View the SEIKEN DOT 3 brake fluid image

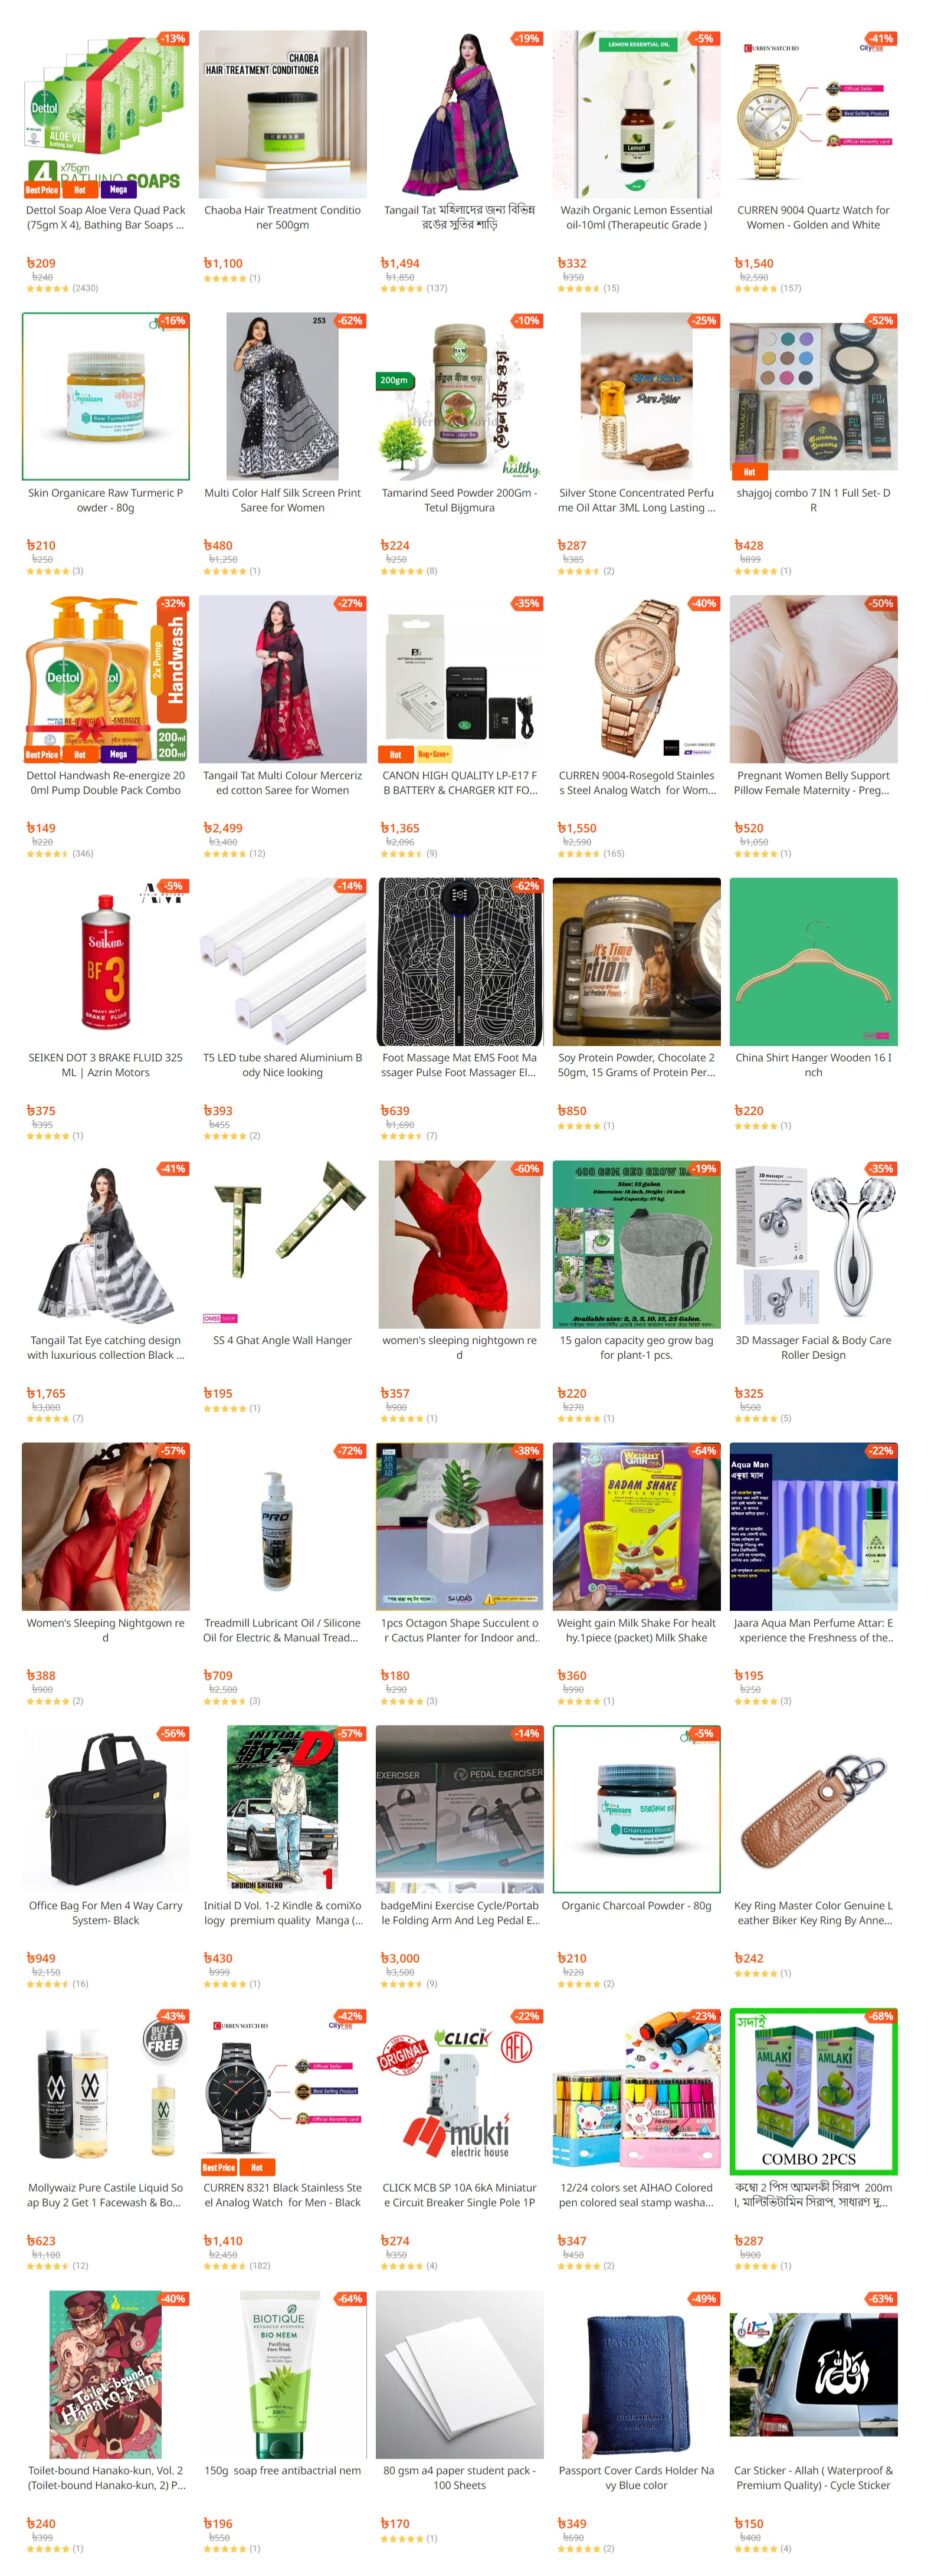coord(105,961)
